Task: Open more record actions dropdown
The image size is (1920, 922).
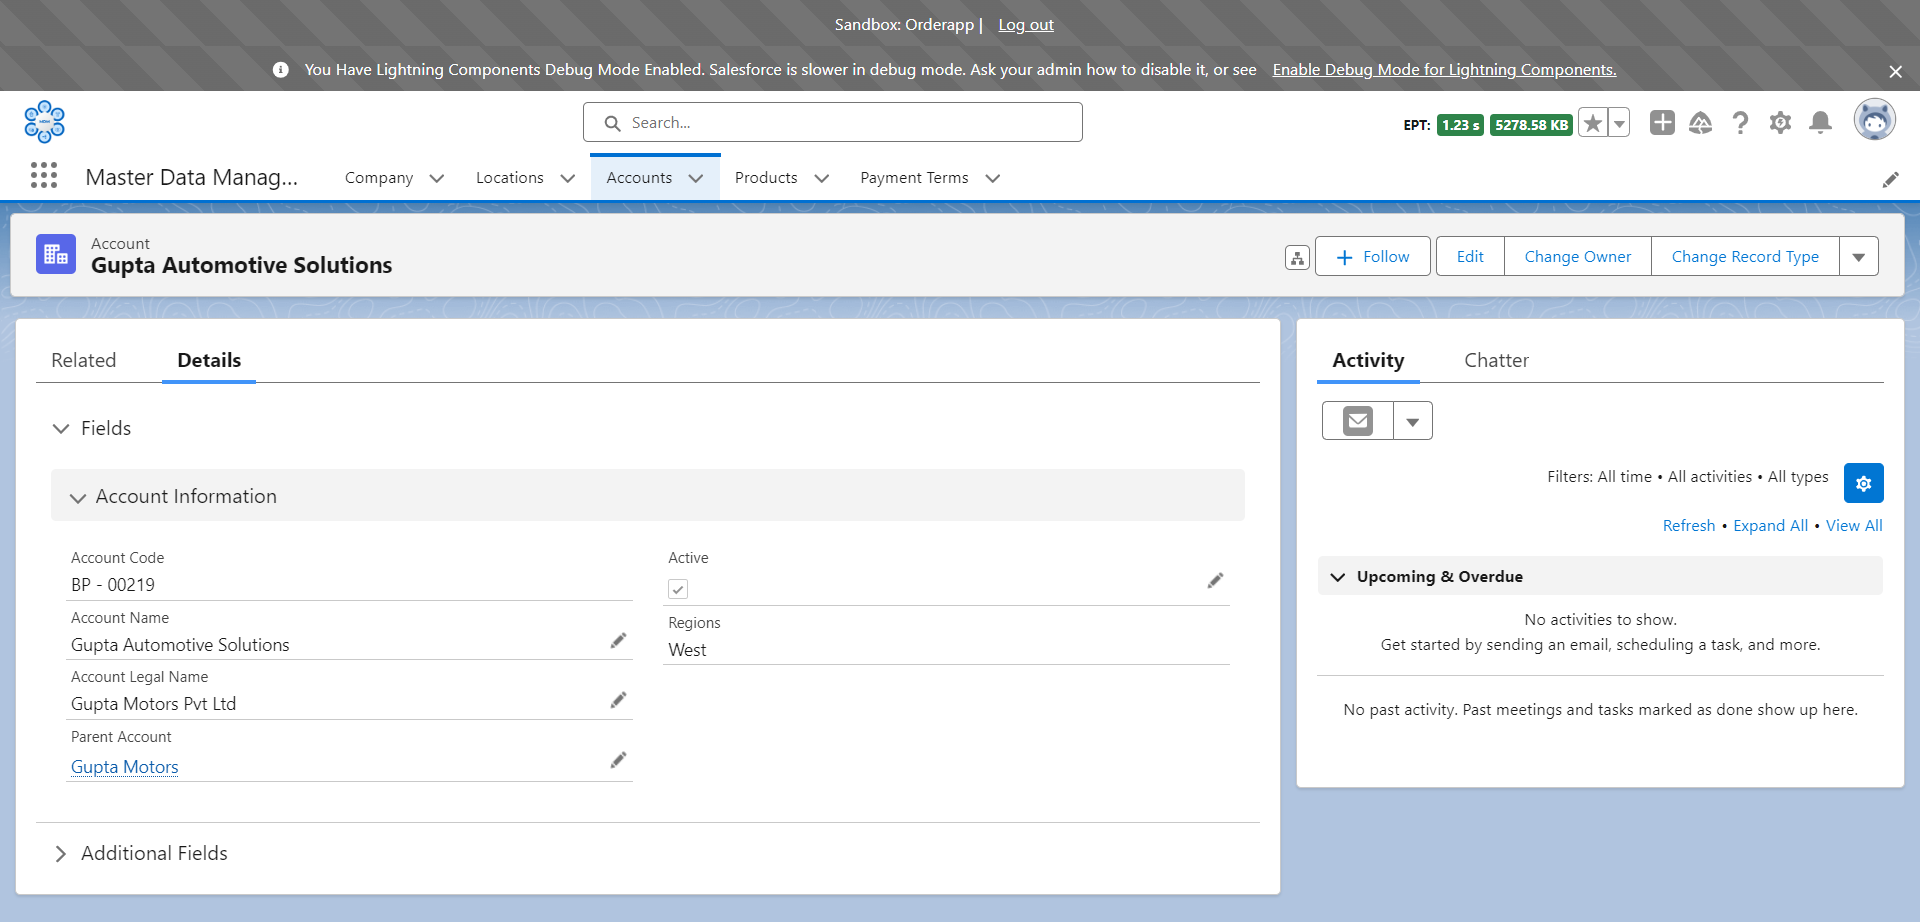Action: tap(1859, 256)
